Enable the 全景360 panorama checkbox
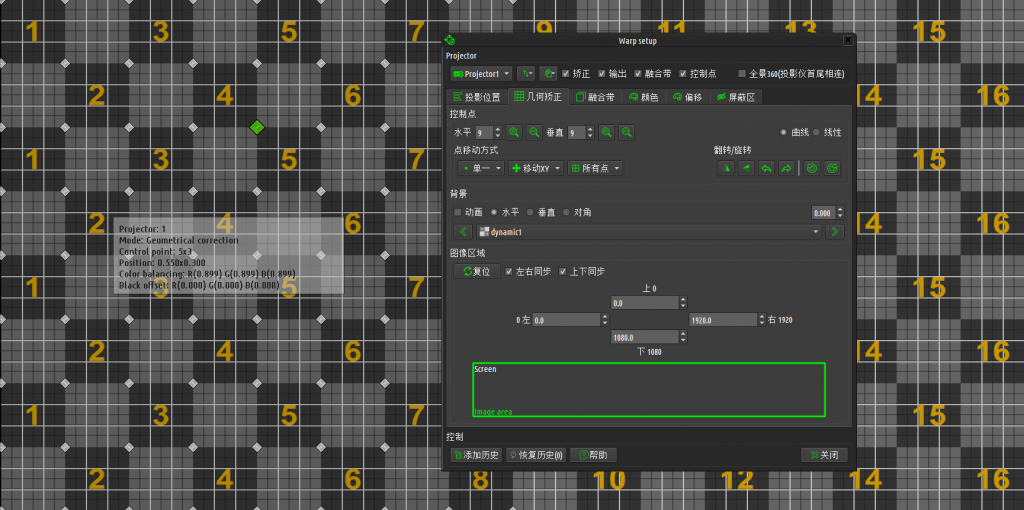Image resolution: width=1024 pixels, height=510 pixels. click(x=742, y=74)
